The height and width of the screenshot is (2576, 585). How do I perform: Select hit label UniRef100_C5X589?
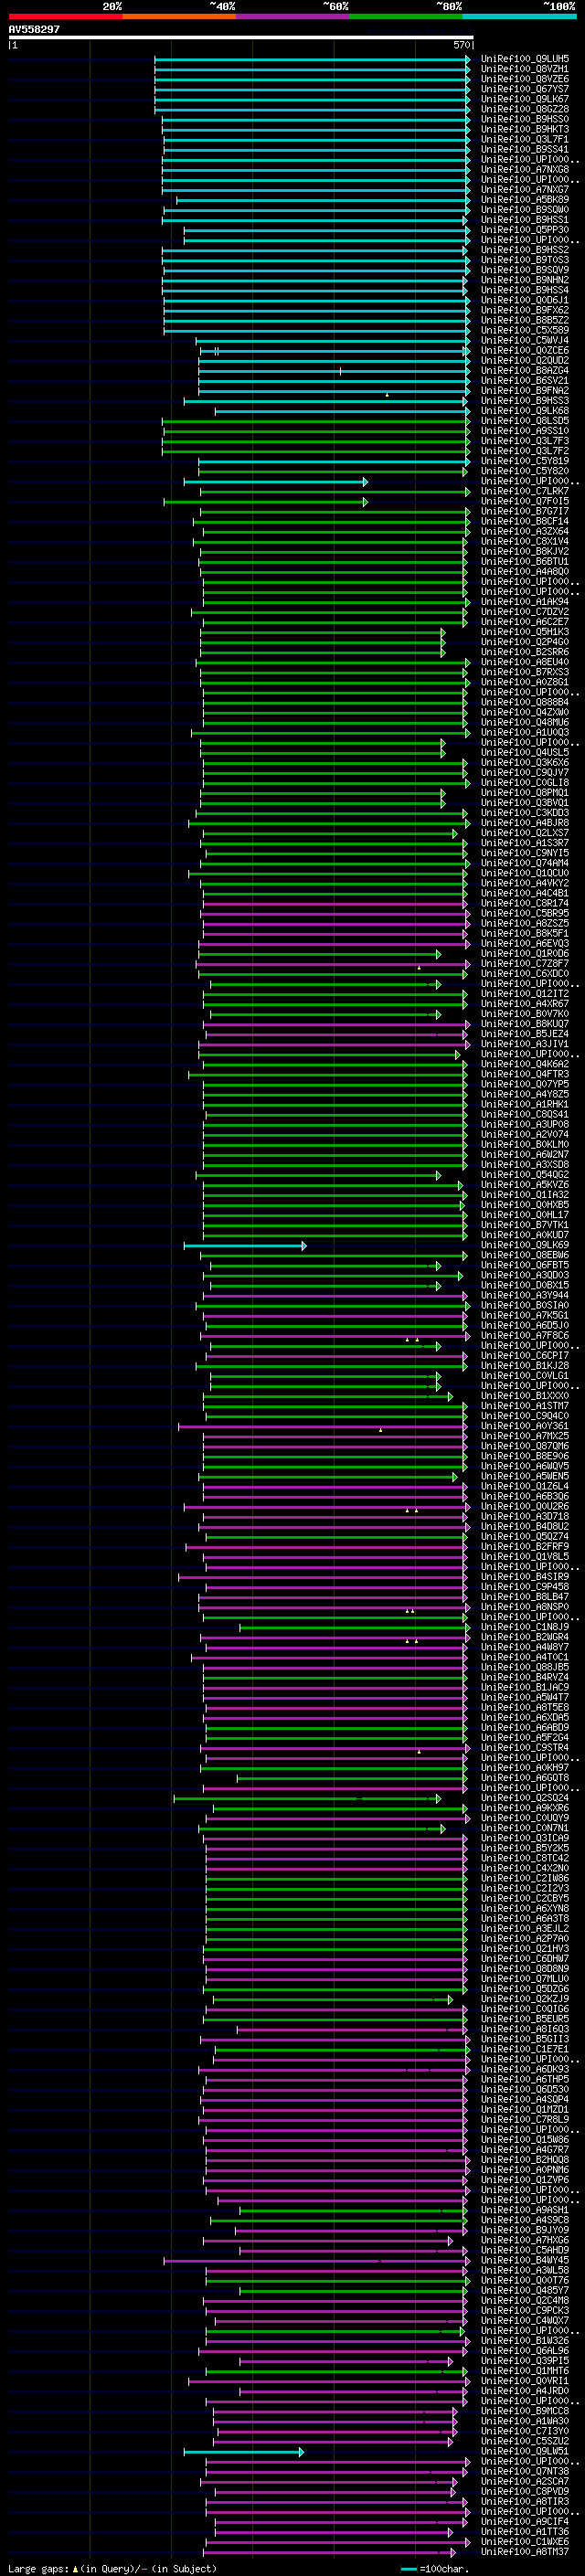click(525, 330)
